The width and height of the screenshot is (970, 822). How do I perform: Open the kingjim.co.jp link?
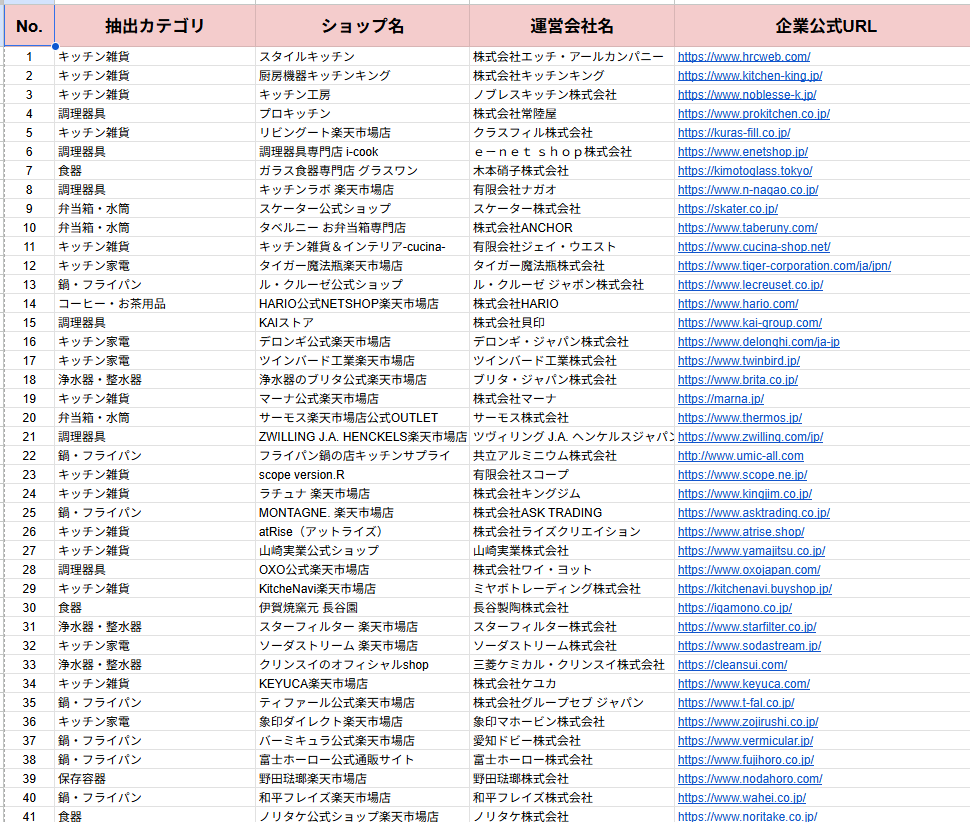point(745,494)
